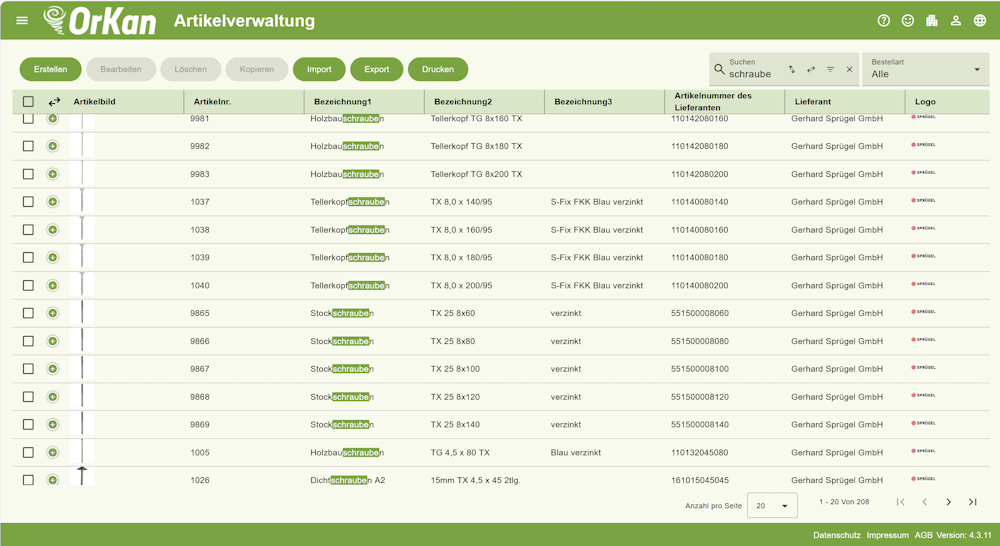
Task: Open the search filter icon
Action: 830,70
